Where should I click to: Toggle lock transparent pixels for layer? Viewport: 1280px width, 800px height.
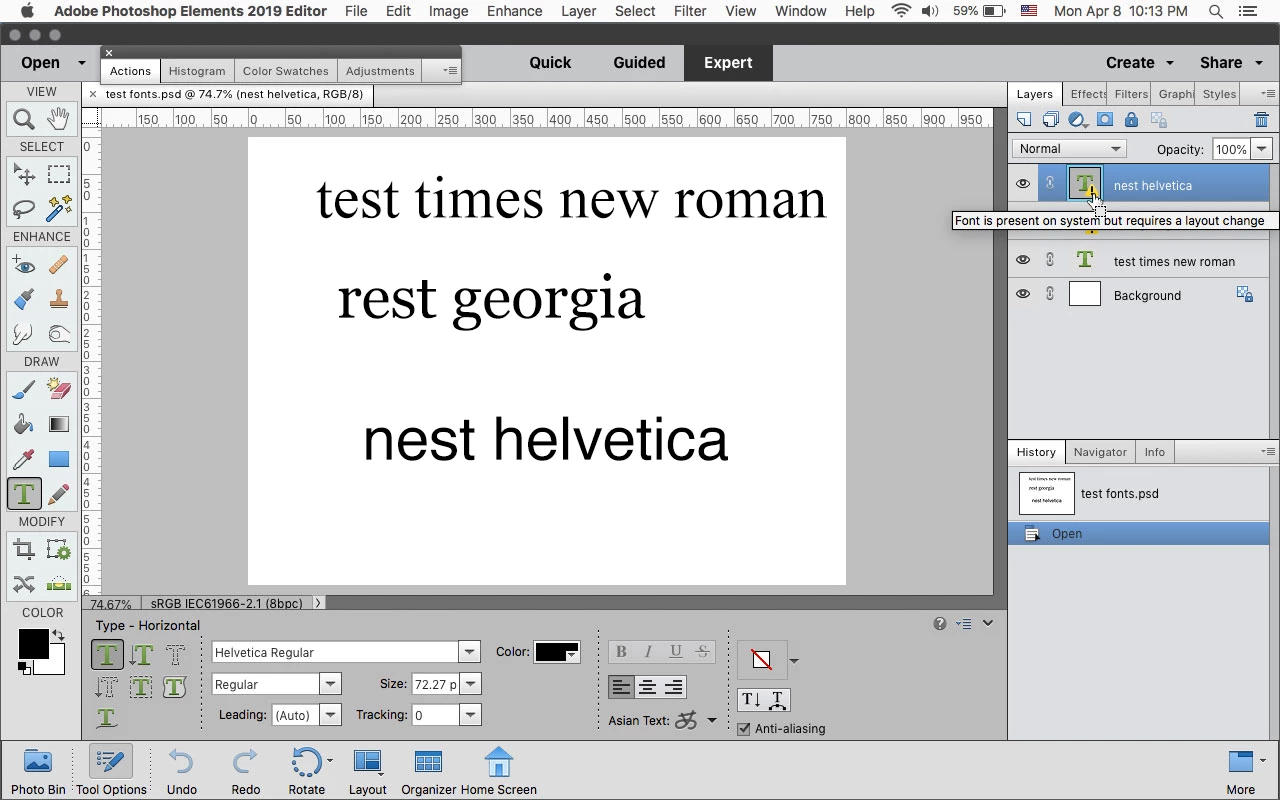tap(1158, 120)
